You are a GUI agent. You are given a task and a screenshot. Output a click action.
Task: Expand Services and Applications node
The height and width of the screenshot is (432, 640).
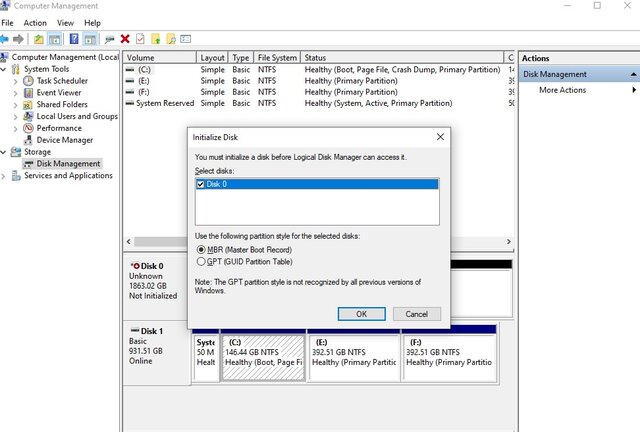[4, 176]
